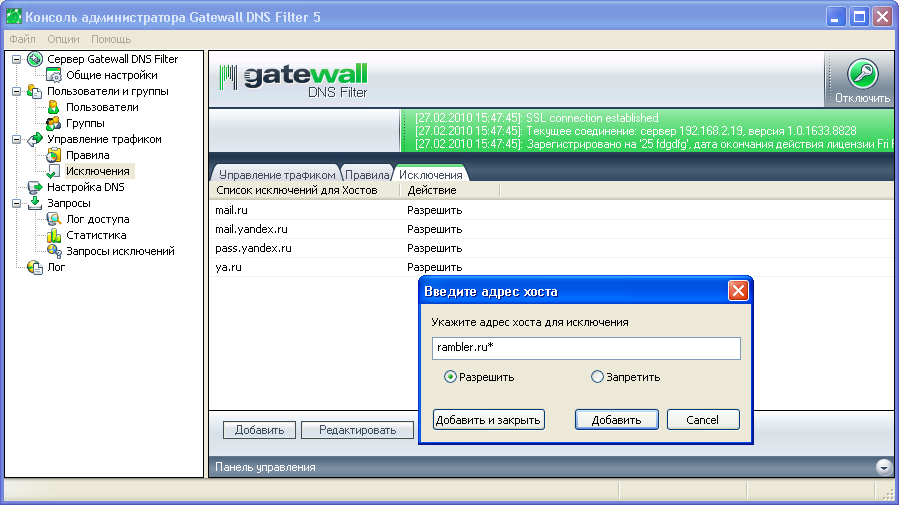The height and width of the screenshot is (505, 899).
Task: Click the Запросы download icon
Action: pyautogui.click(x=35, y=203)
